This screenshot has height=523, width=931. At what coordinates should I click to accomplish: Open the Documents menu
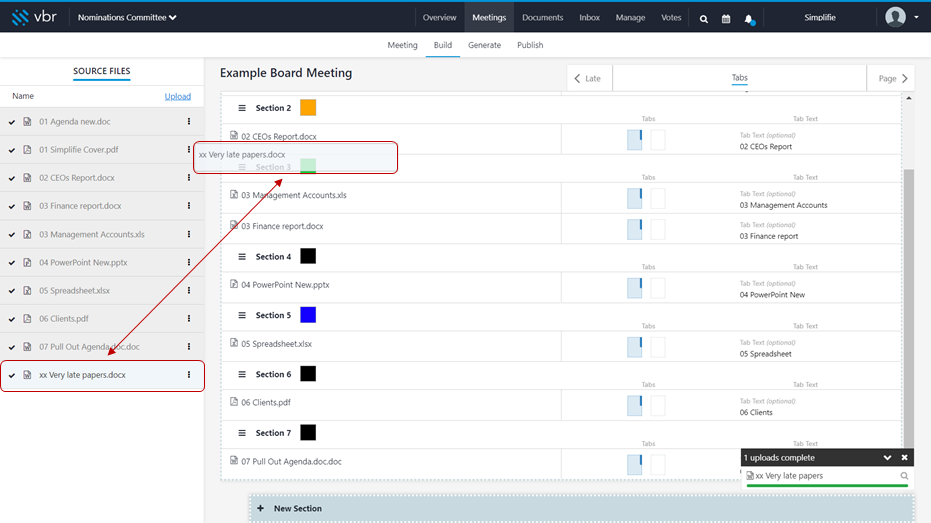point(542,17)
